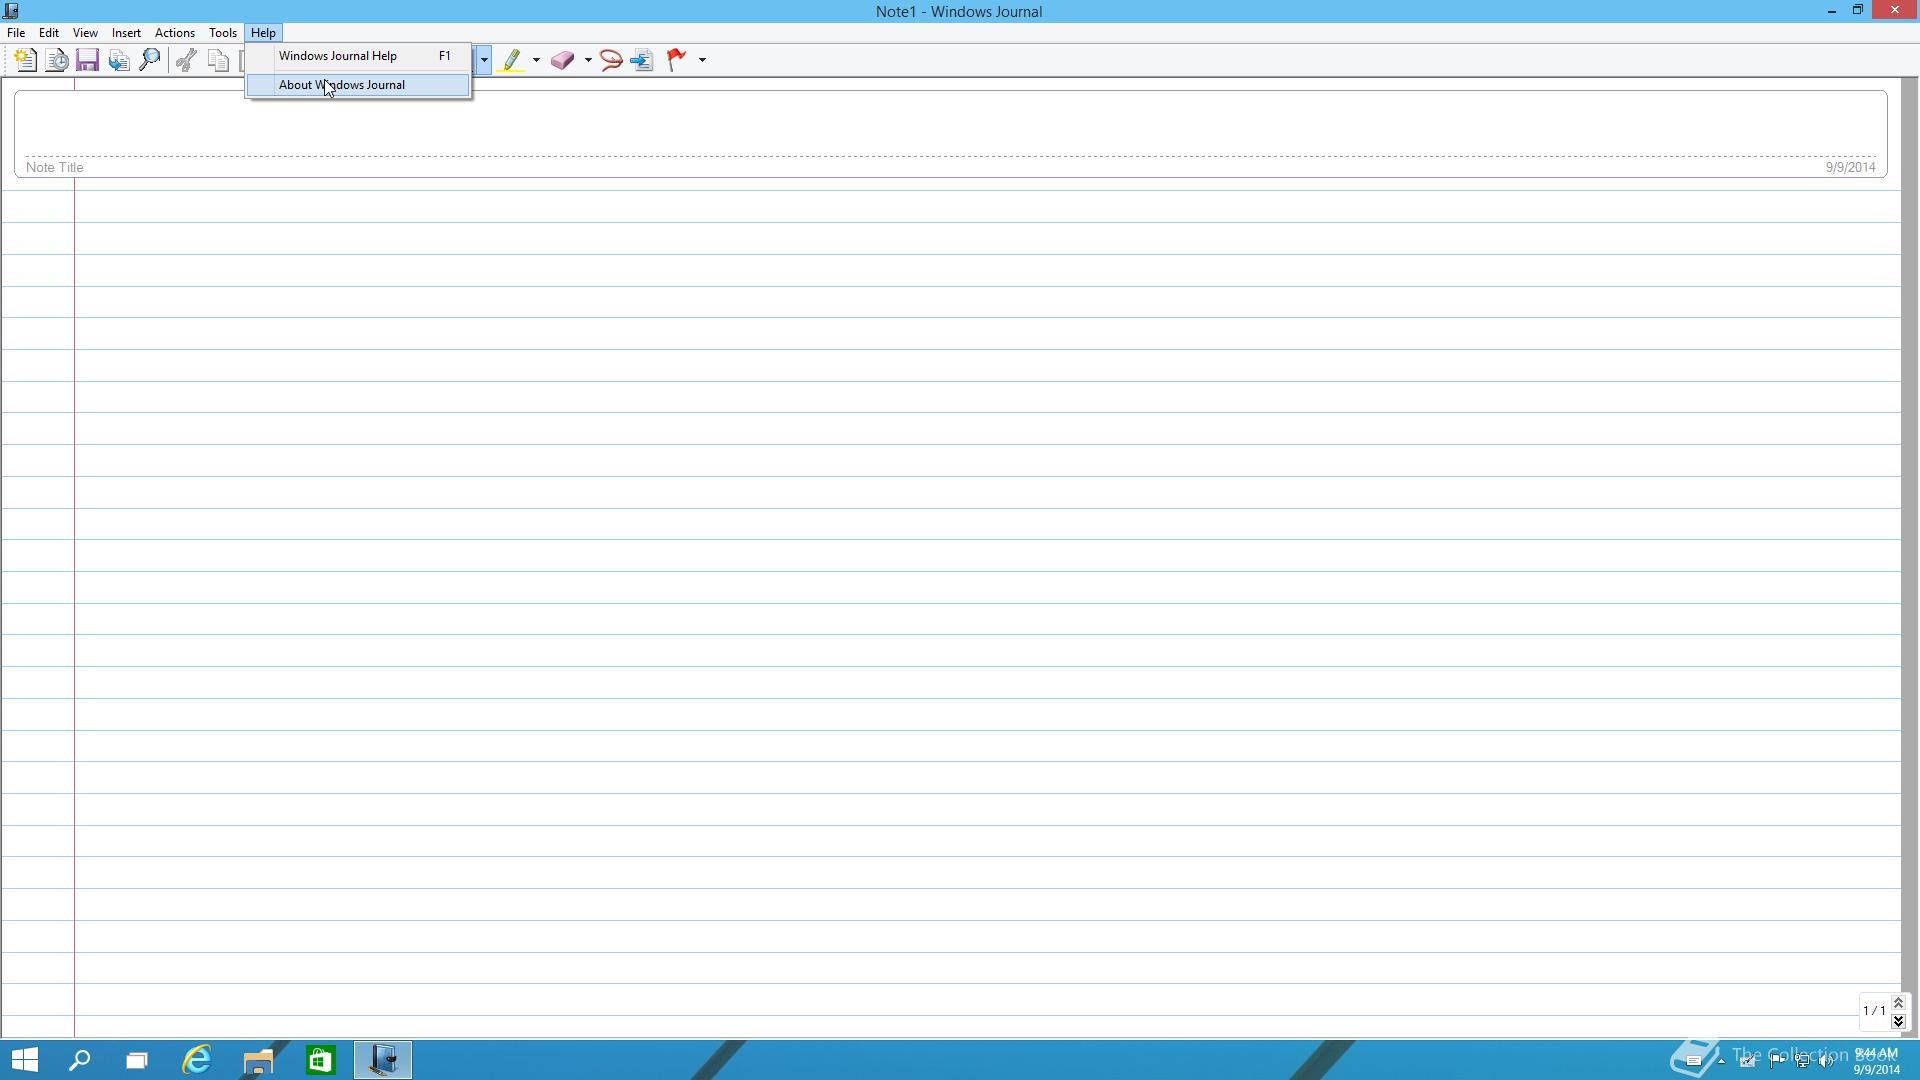The height and width of the screenshot is (1080, 1920).
Task: Expand the Flag options dropdown
Action: [x=702, y=60]
